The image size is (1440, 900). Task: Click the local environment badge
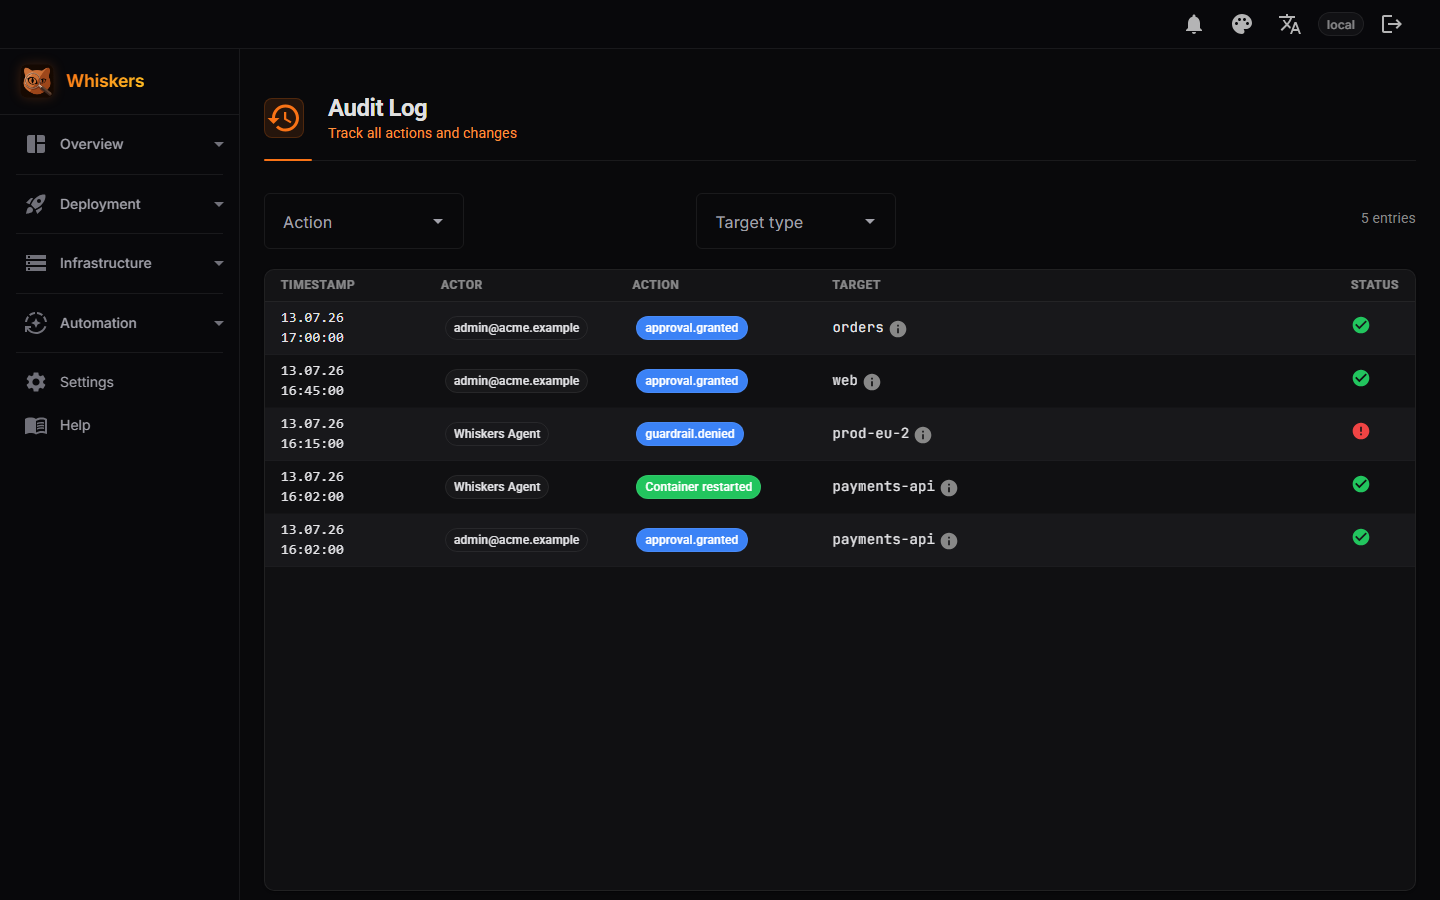coord(1341,24)
